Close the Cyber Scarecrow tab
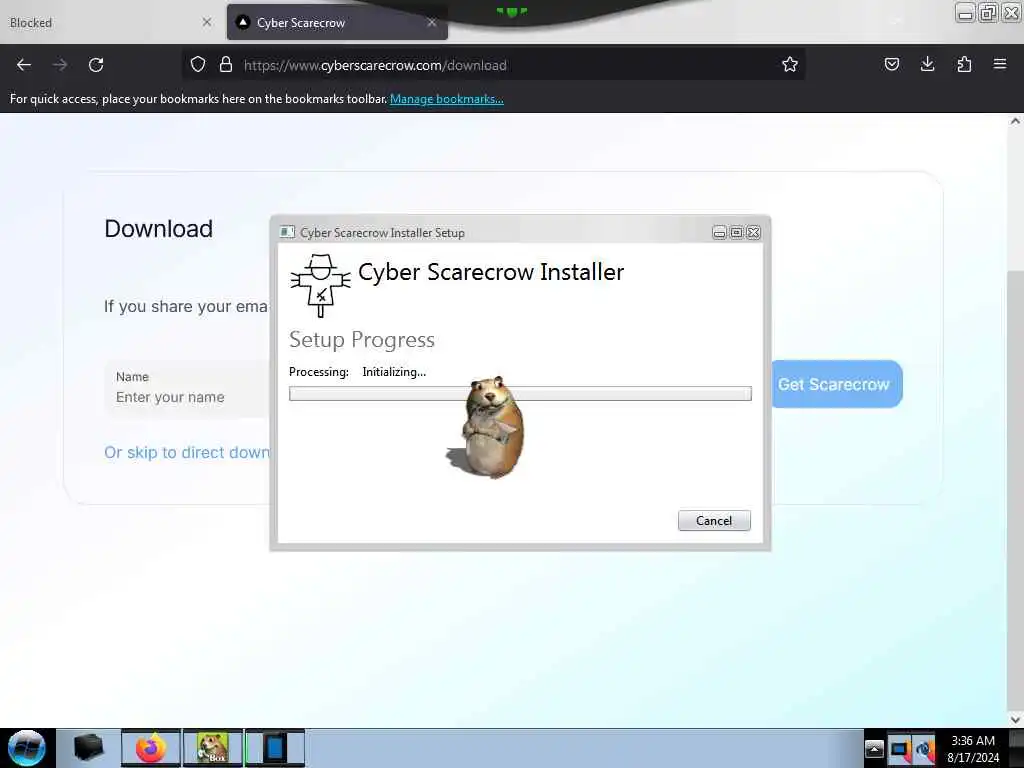The height and width of the screenshot is (768, 1024). click(x=432, y=22)
